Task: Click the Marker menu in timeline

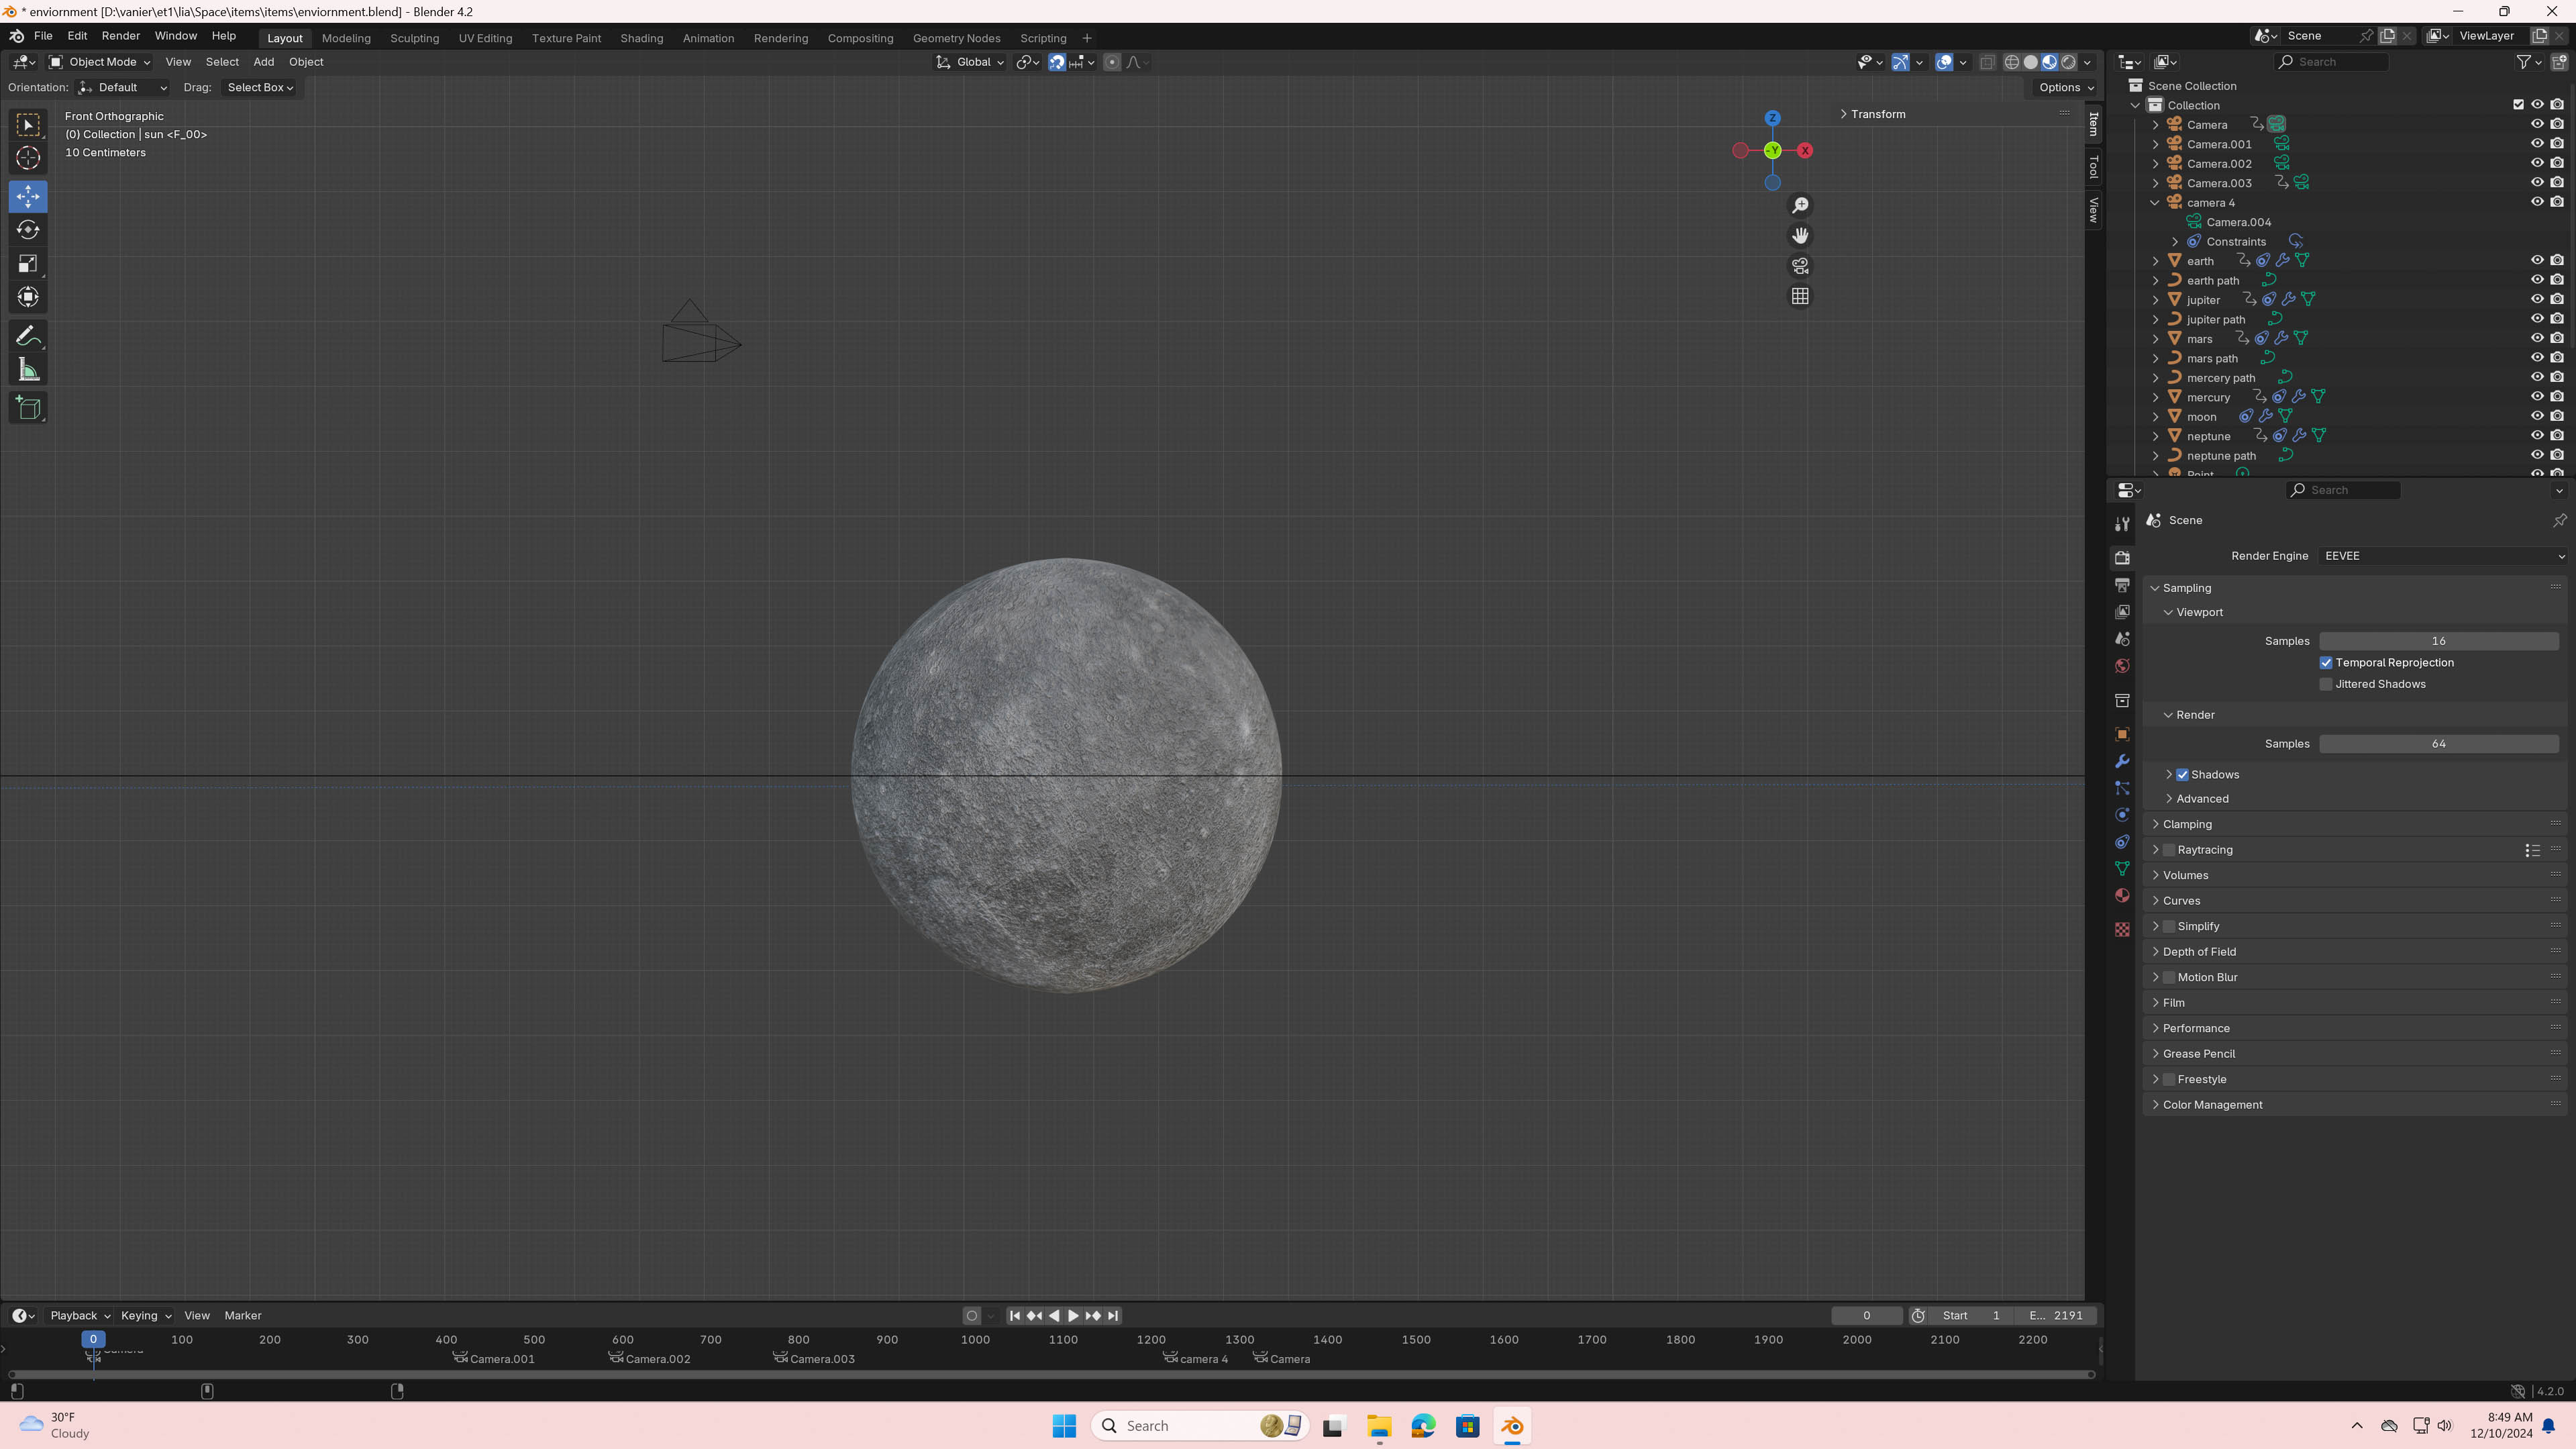Action: point(242,1315)
